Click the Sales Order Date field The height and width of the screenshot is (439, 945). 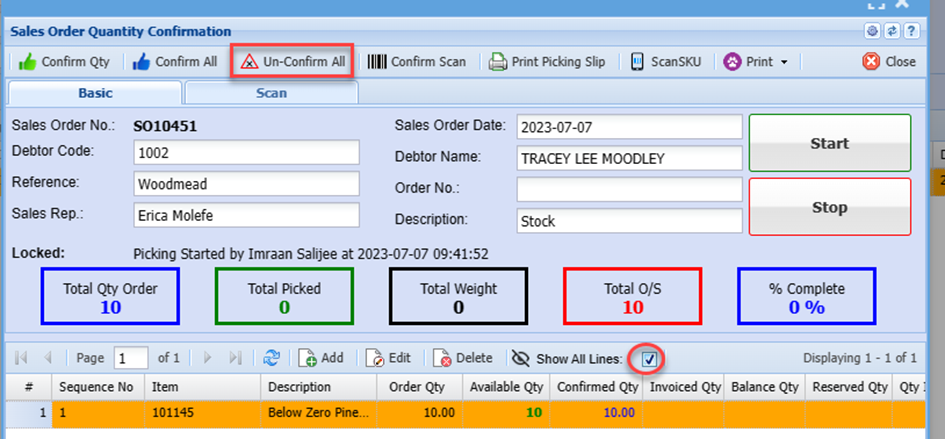(629, 127)
